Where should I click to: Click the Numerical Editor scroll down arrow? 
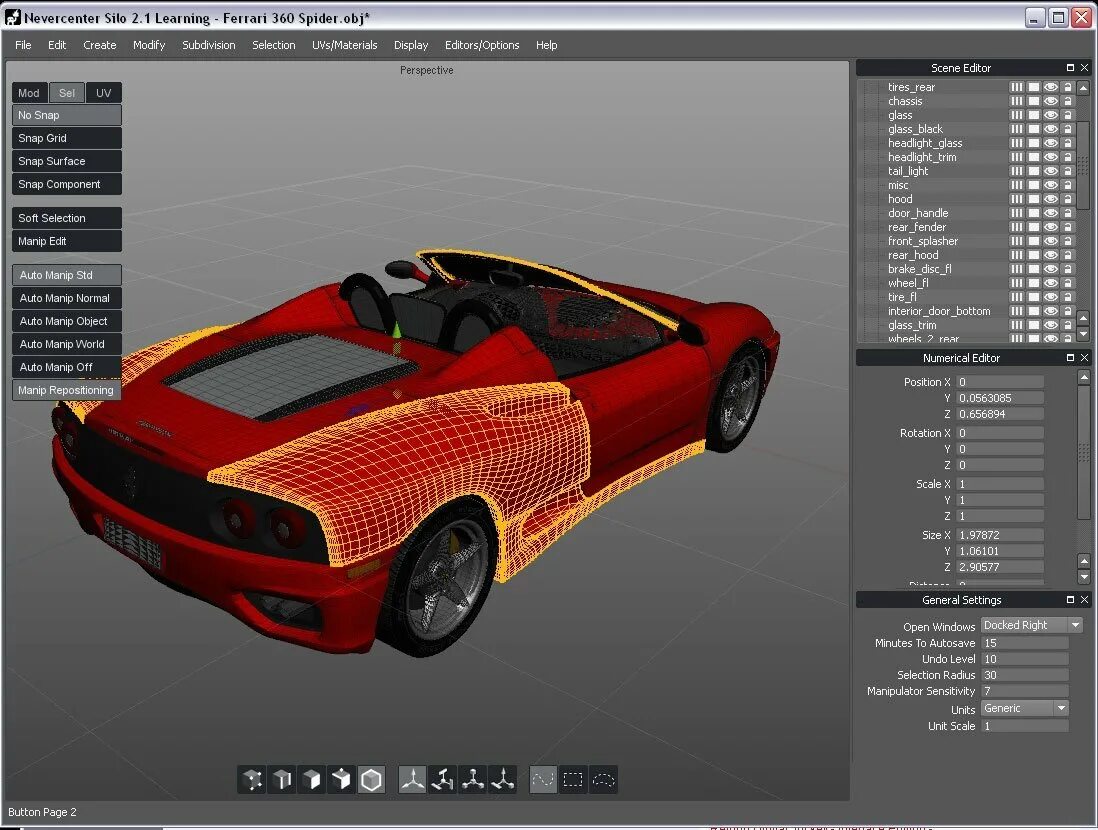click(x=1084, y=577)
